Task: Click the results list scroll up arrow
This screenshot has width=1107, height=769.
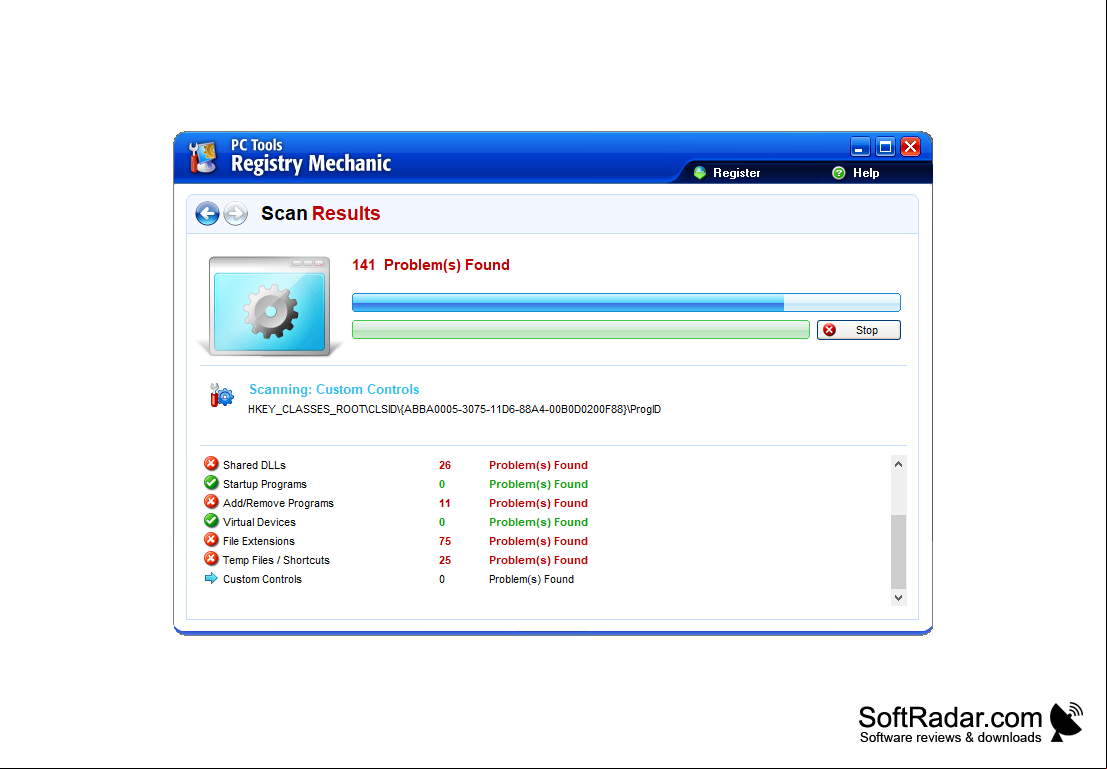Action: pos(898,464)
